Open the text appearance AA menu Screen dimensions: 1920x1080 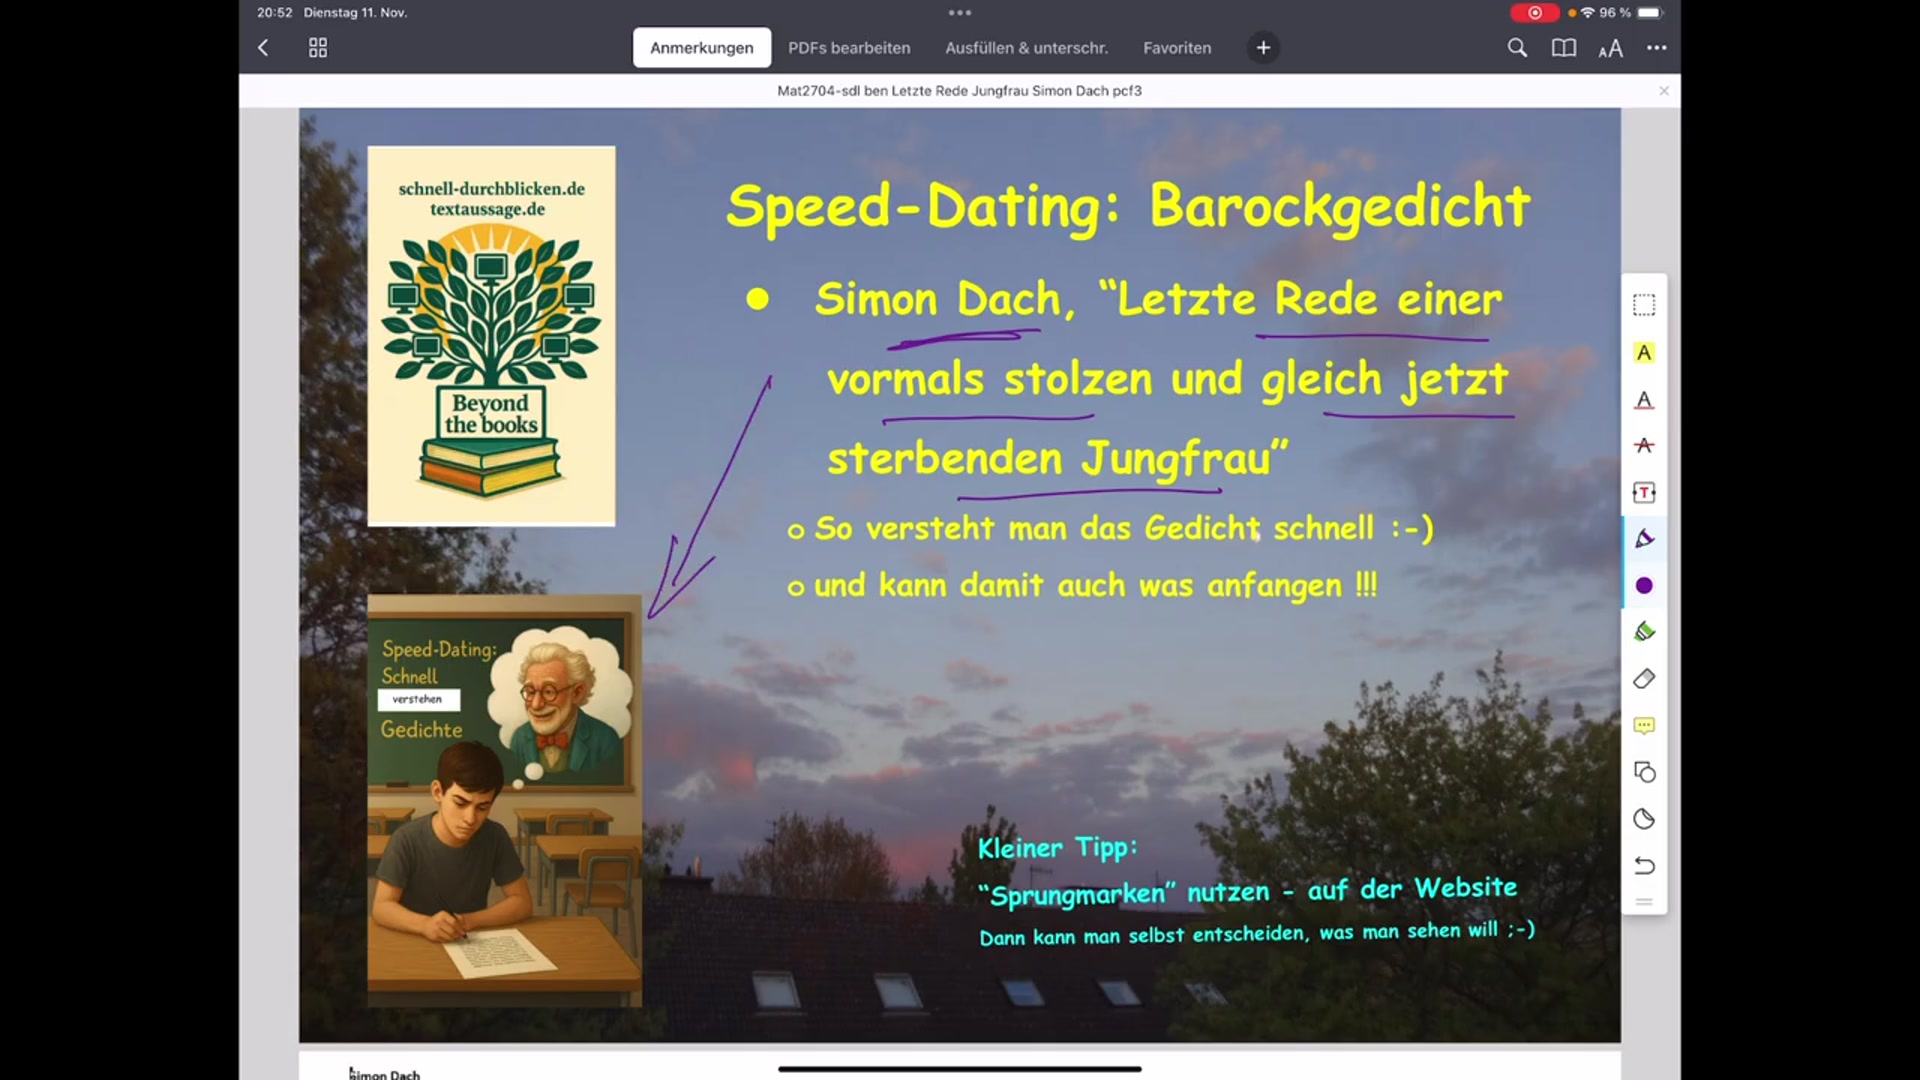click(x=1610, y=47)
